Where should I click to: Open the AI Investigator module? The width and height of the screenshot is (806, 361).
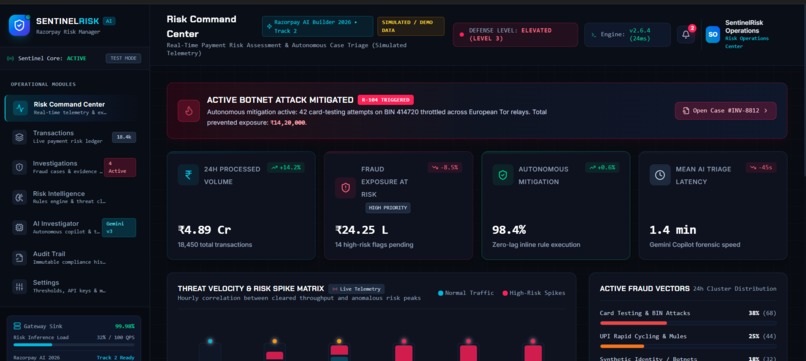click(75, 227)
